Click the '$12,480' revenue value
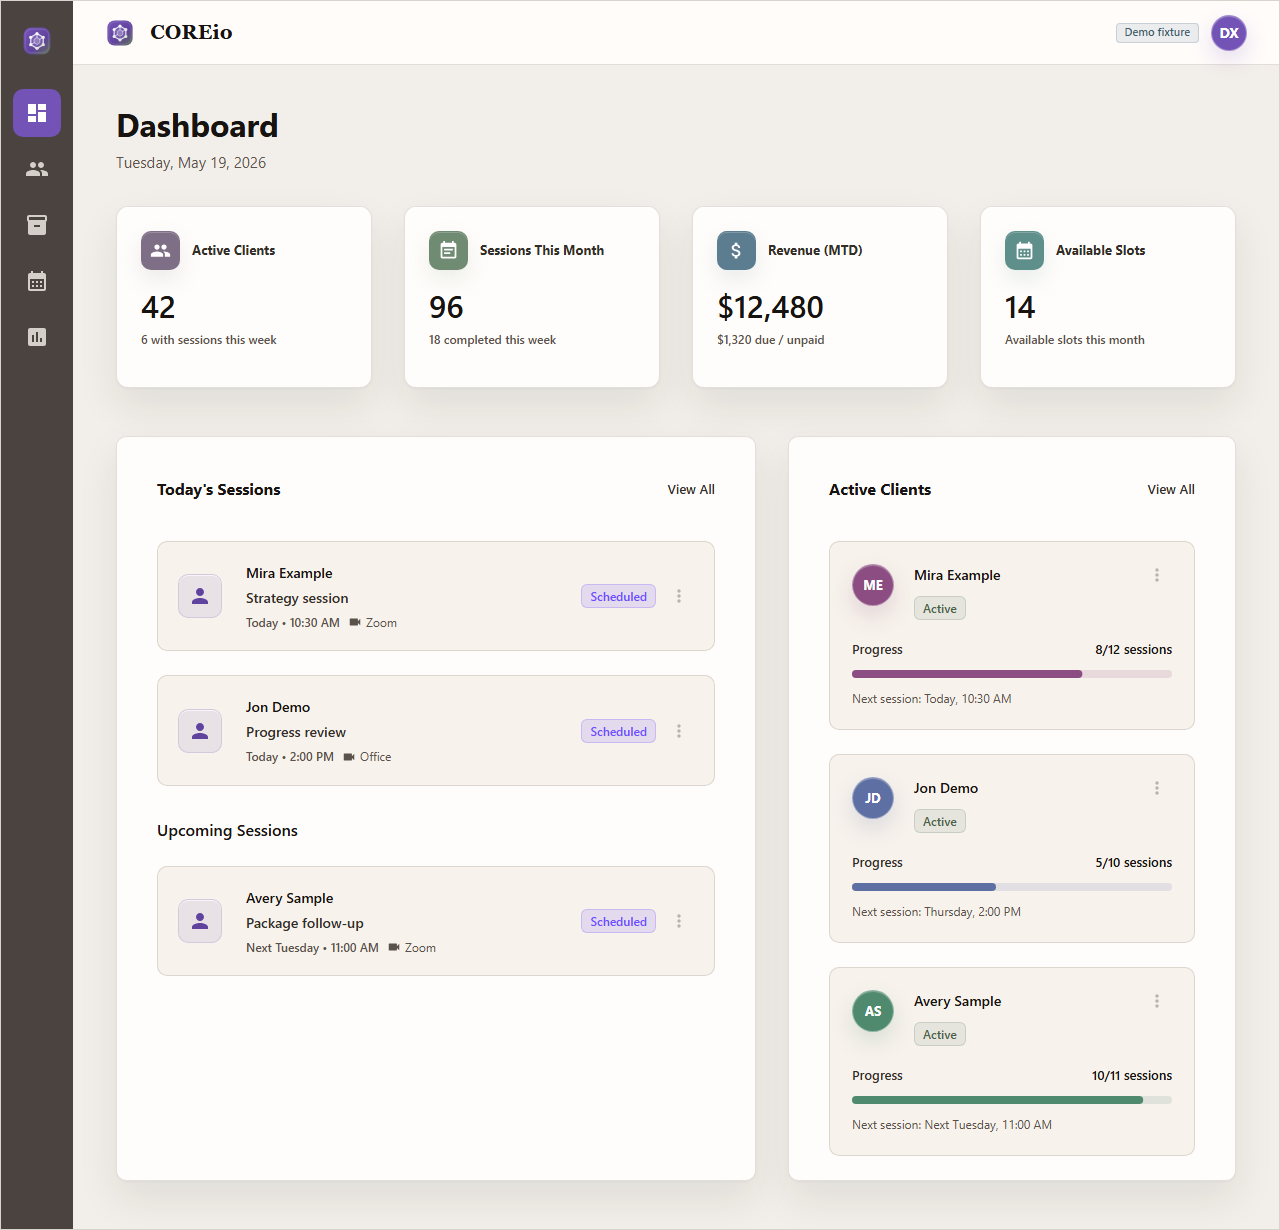This screenshot has height=1230, width=1280. (x=770, y=307)
